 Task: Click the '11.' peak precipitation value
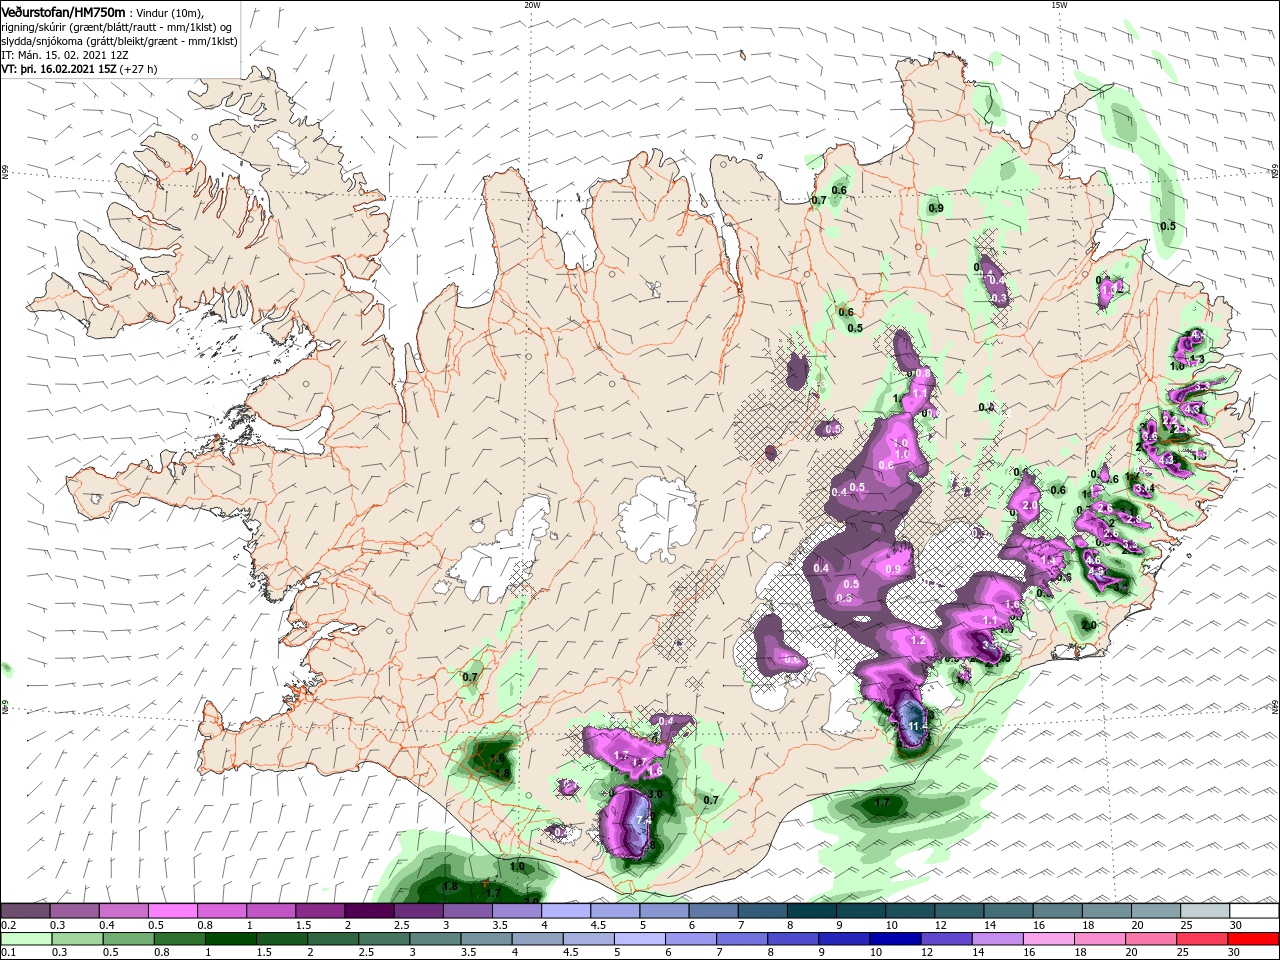pos(915,724)
